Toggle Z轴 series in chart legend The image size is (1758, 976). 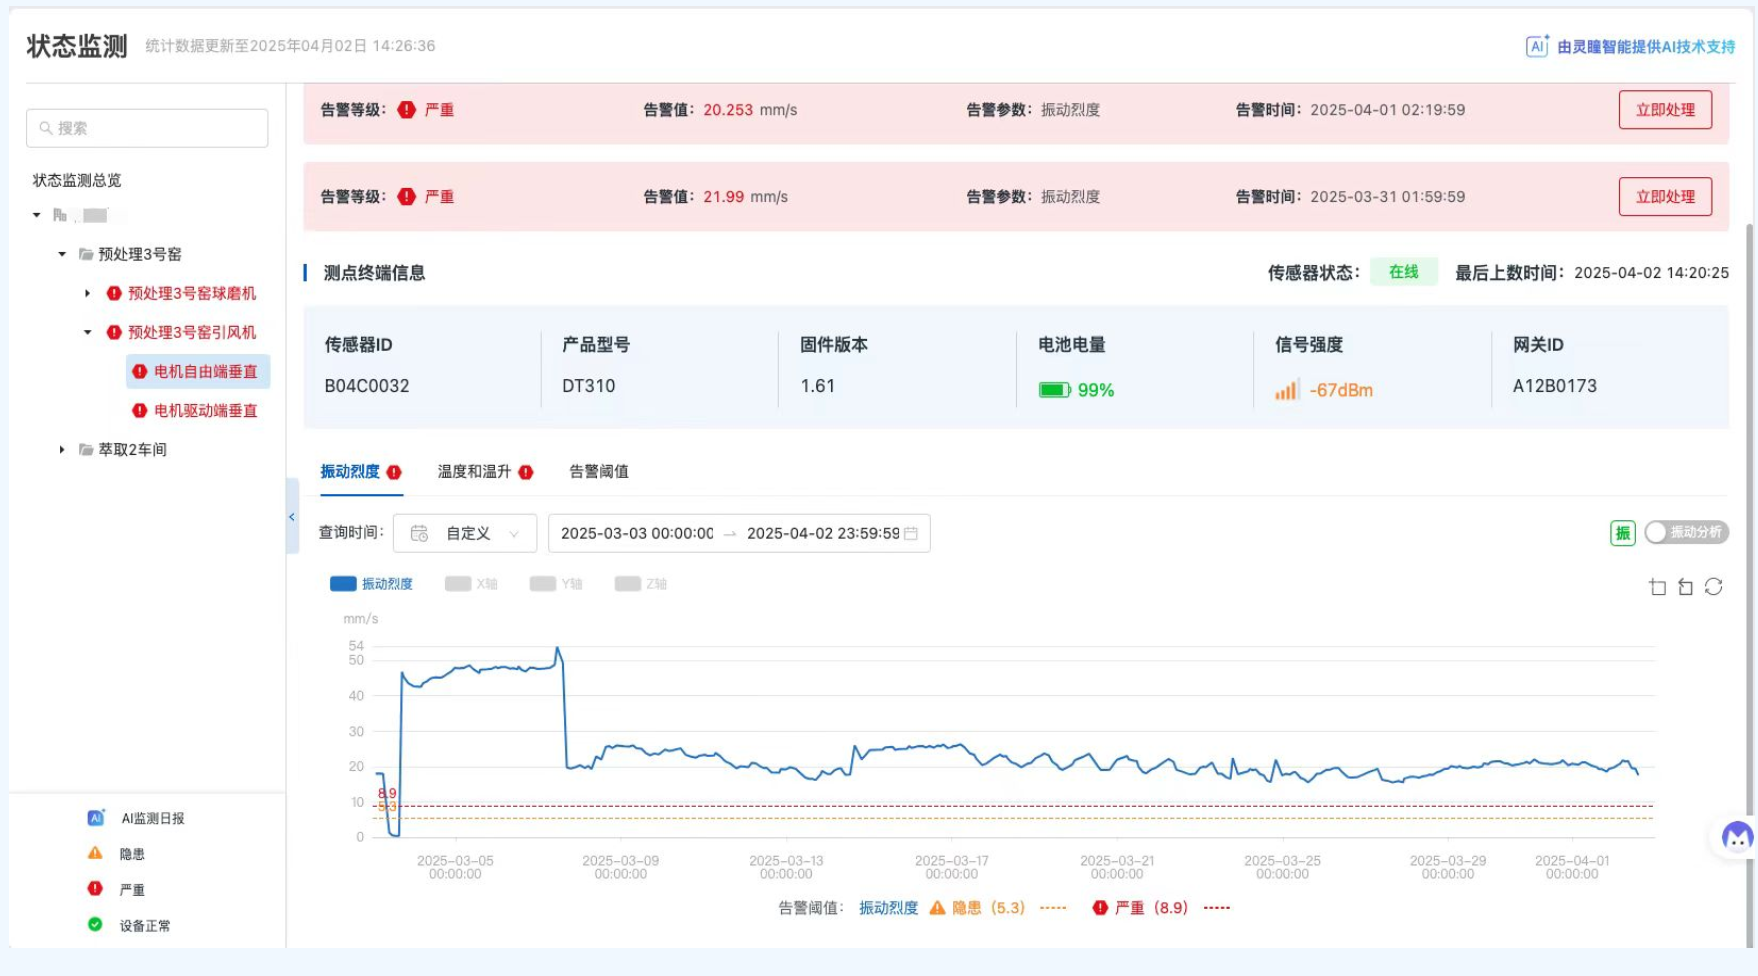(x=641, y=584)
